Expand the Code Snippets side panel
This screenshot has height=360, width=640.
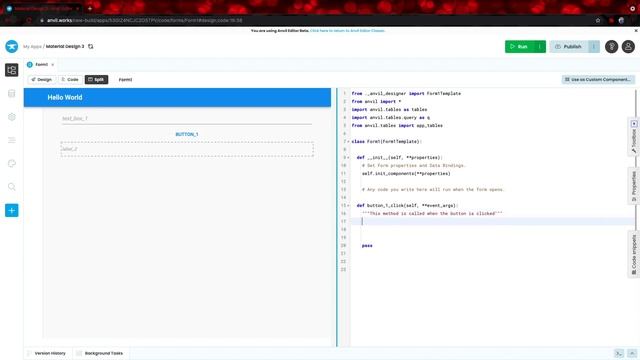tap(633, 254)
